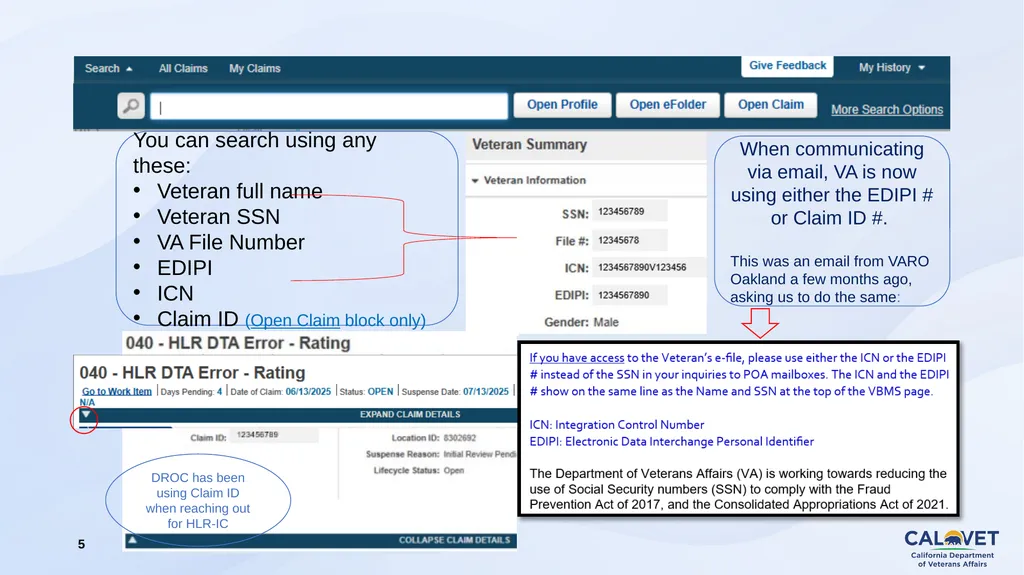
Task: Click the Days Pending value 4
Action: [x=219, y=392]
